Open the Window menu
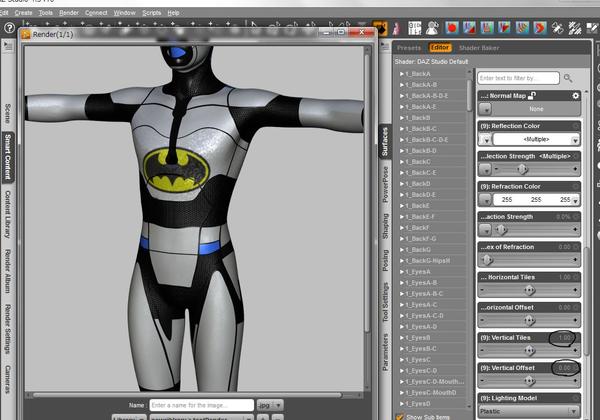The image size is (600, 420). (x=124, y=13)
